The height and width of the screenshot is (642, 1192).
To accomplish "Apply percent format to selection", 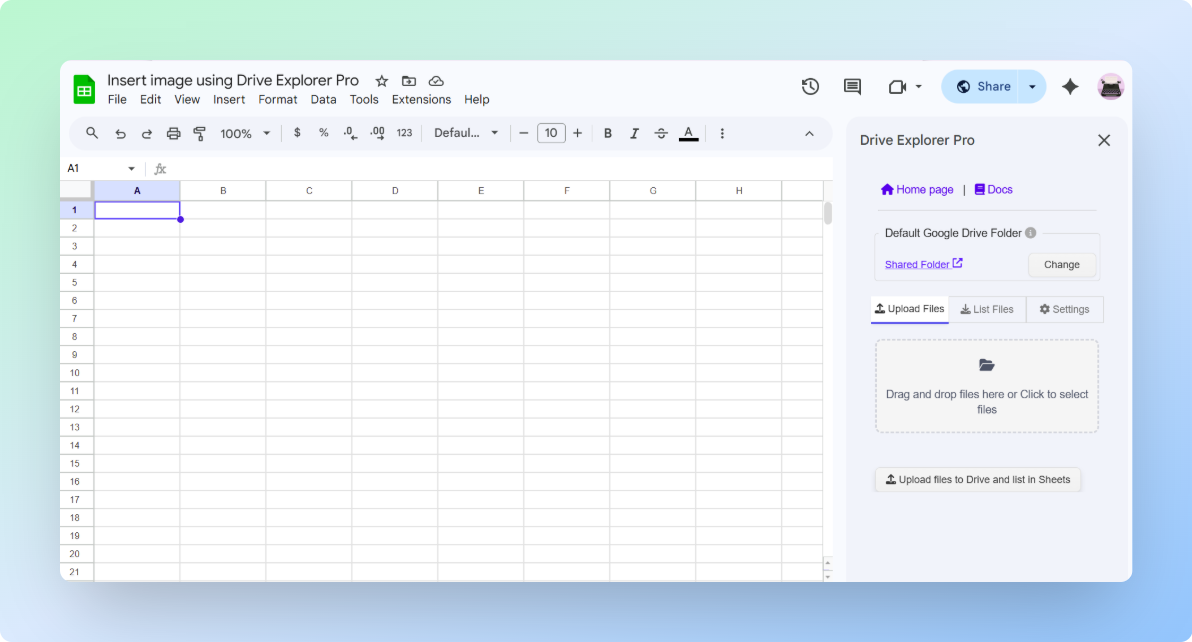I will point(321,133).
